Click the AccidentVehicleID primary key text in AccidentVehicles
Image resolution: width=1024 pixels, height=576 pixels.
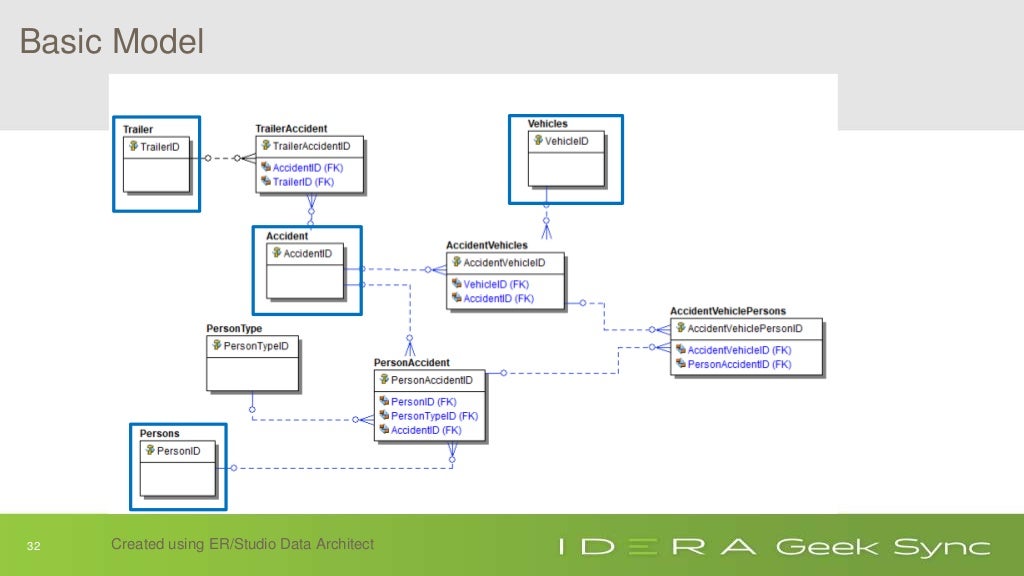tap(504, 263)
